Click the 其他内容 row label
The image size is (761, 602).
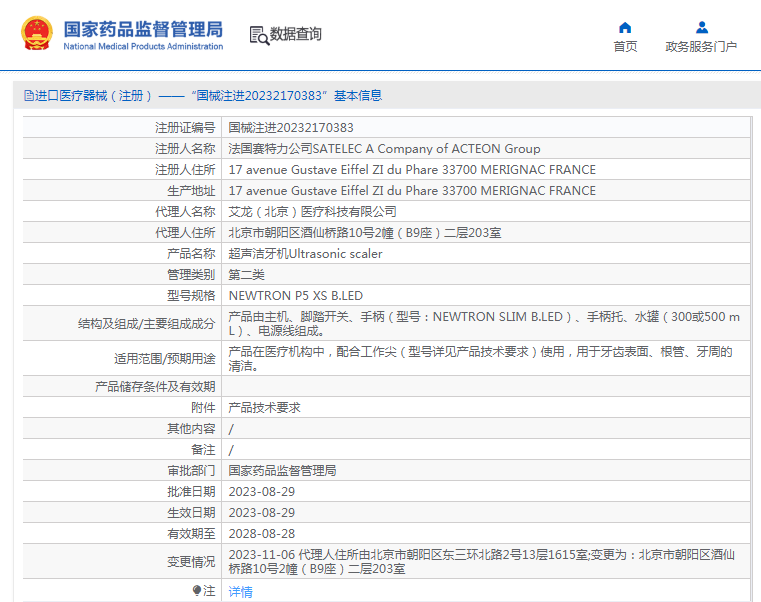pyautogui.click(x=191, y=428)
